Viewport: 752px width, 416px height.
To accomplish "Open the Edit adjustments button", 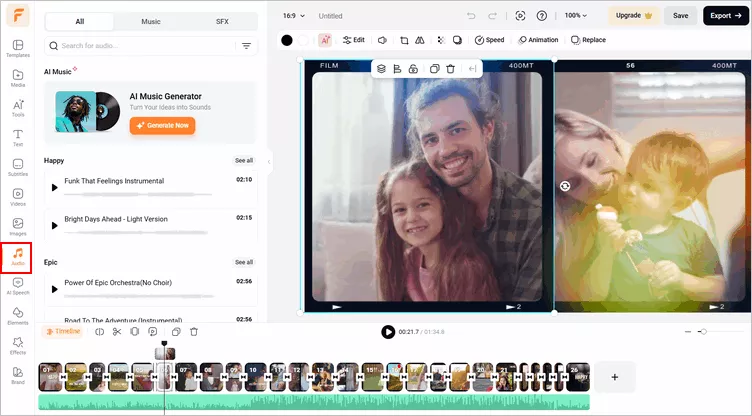I will point(354,40).
